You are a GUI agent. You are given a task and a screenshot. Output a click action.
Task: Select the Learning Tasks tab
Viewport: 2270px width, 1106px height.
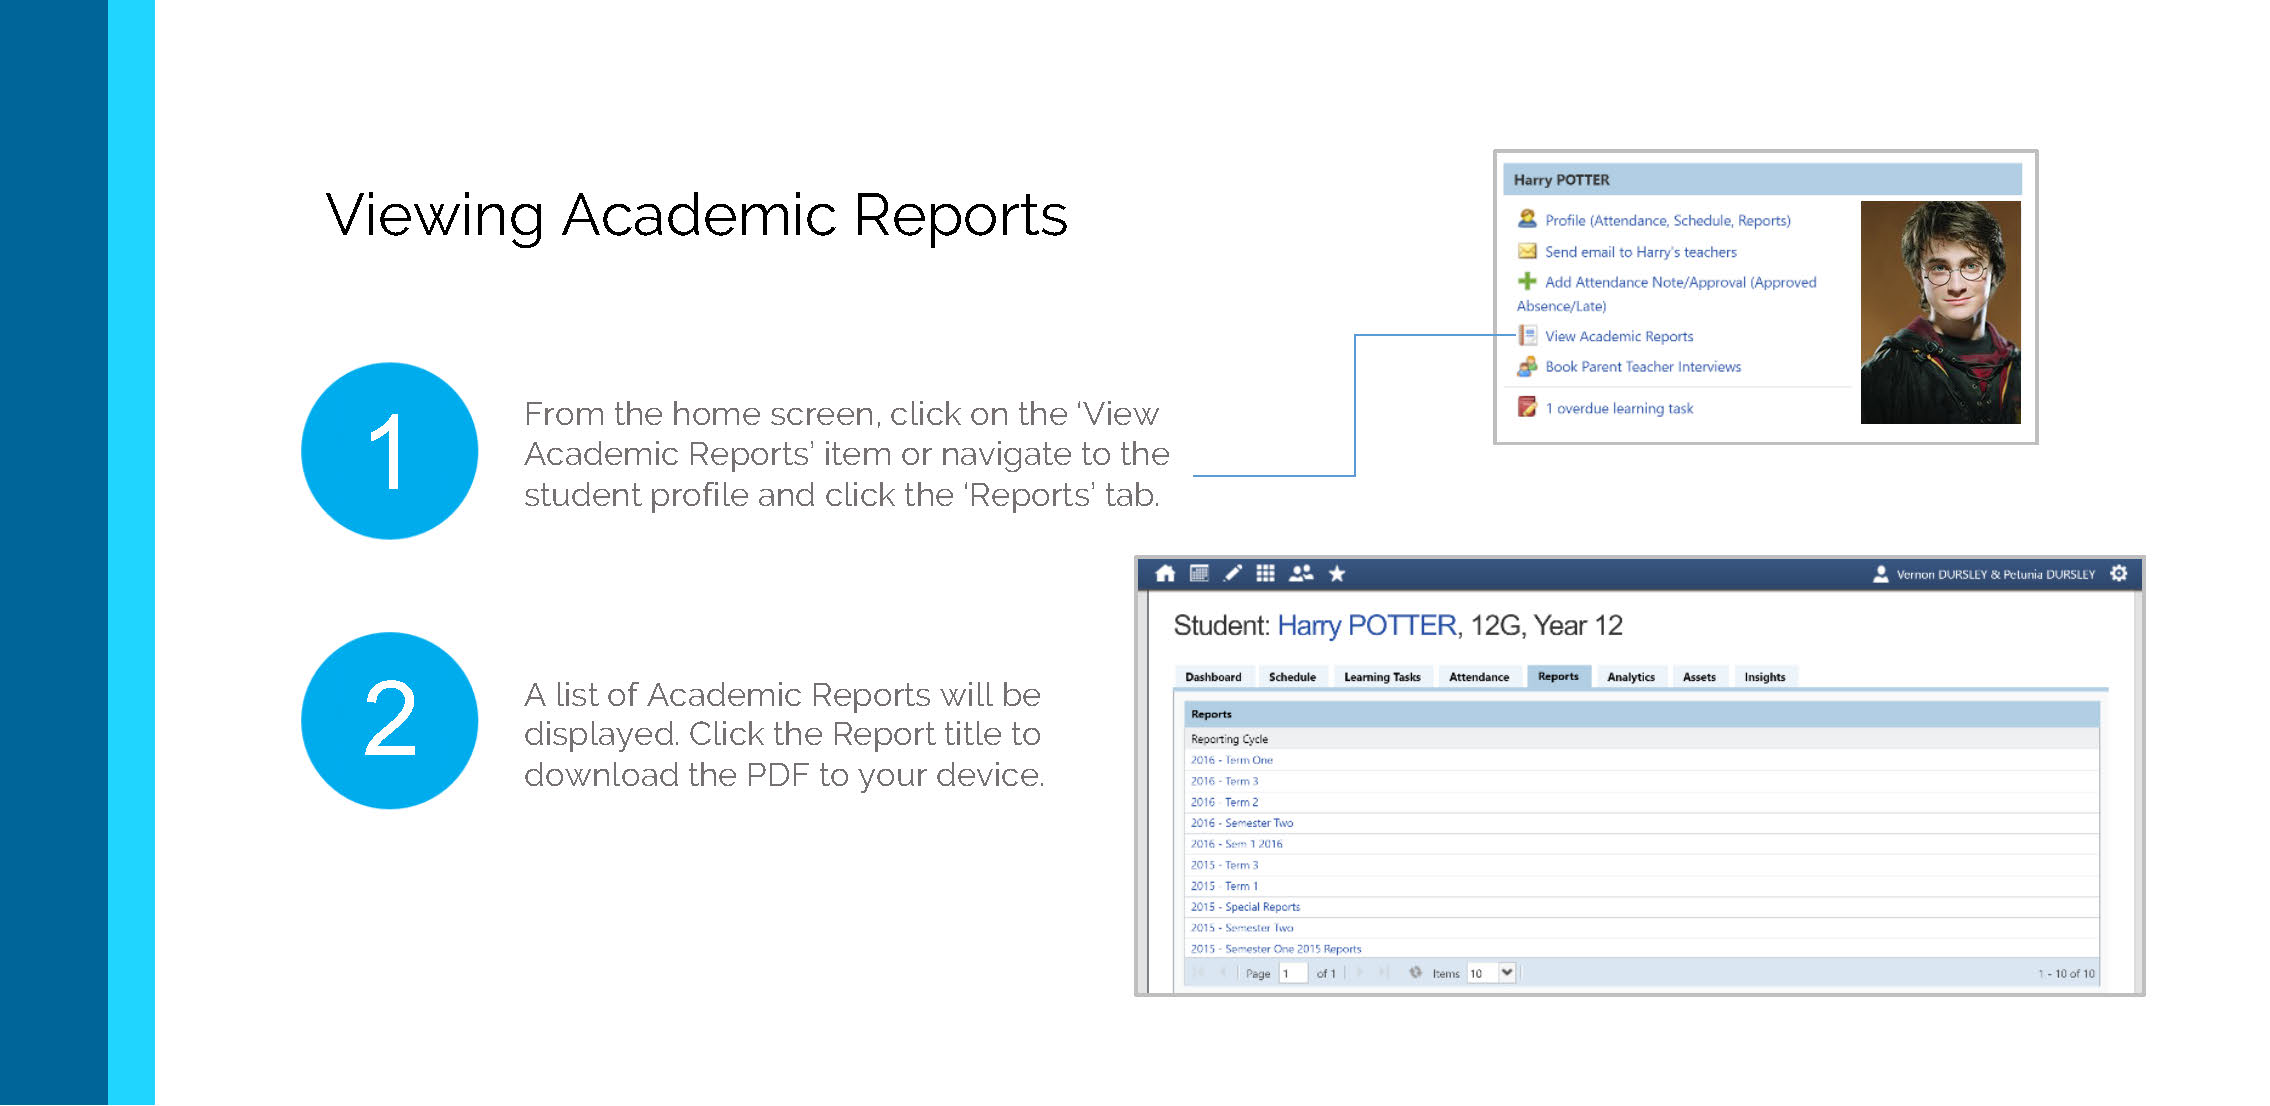1382,677
